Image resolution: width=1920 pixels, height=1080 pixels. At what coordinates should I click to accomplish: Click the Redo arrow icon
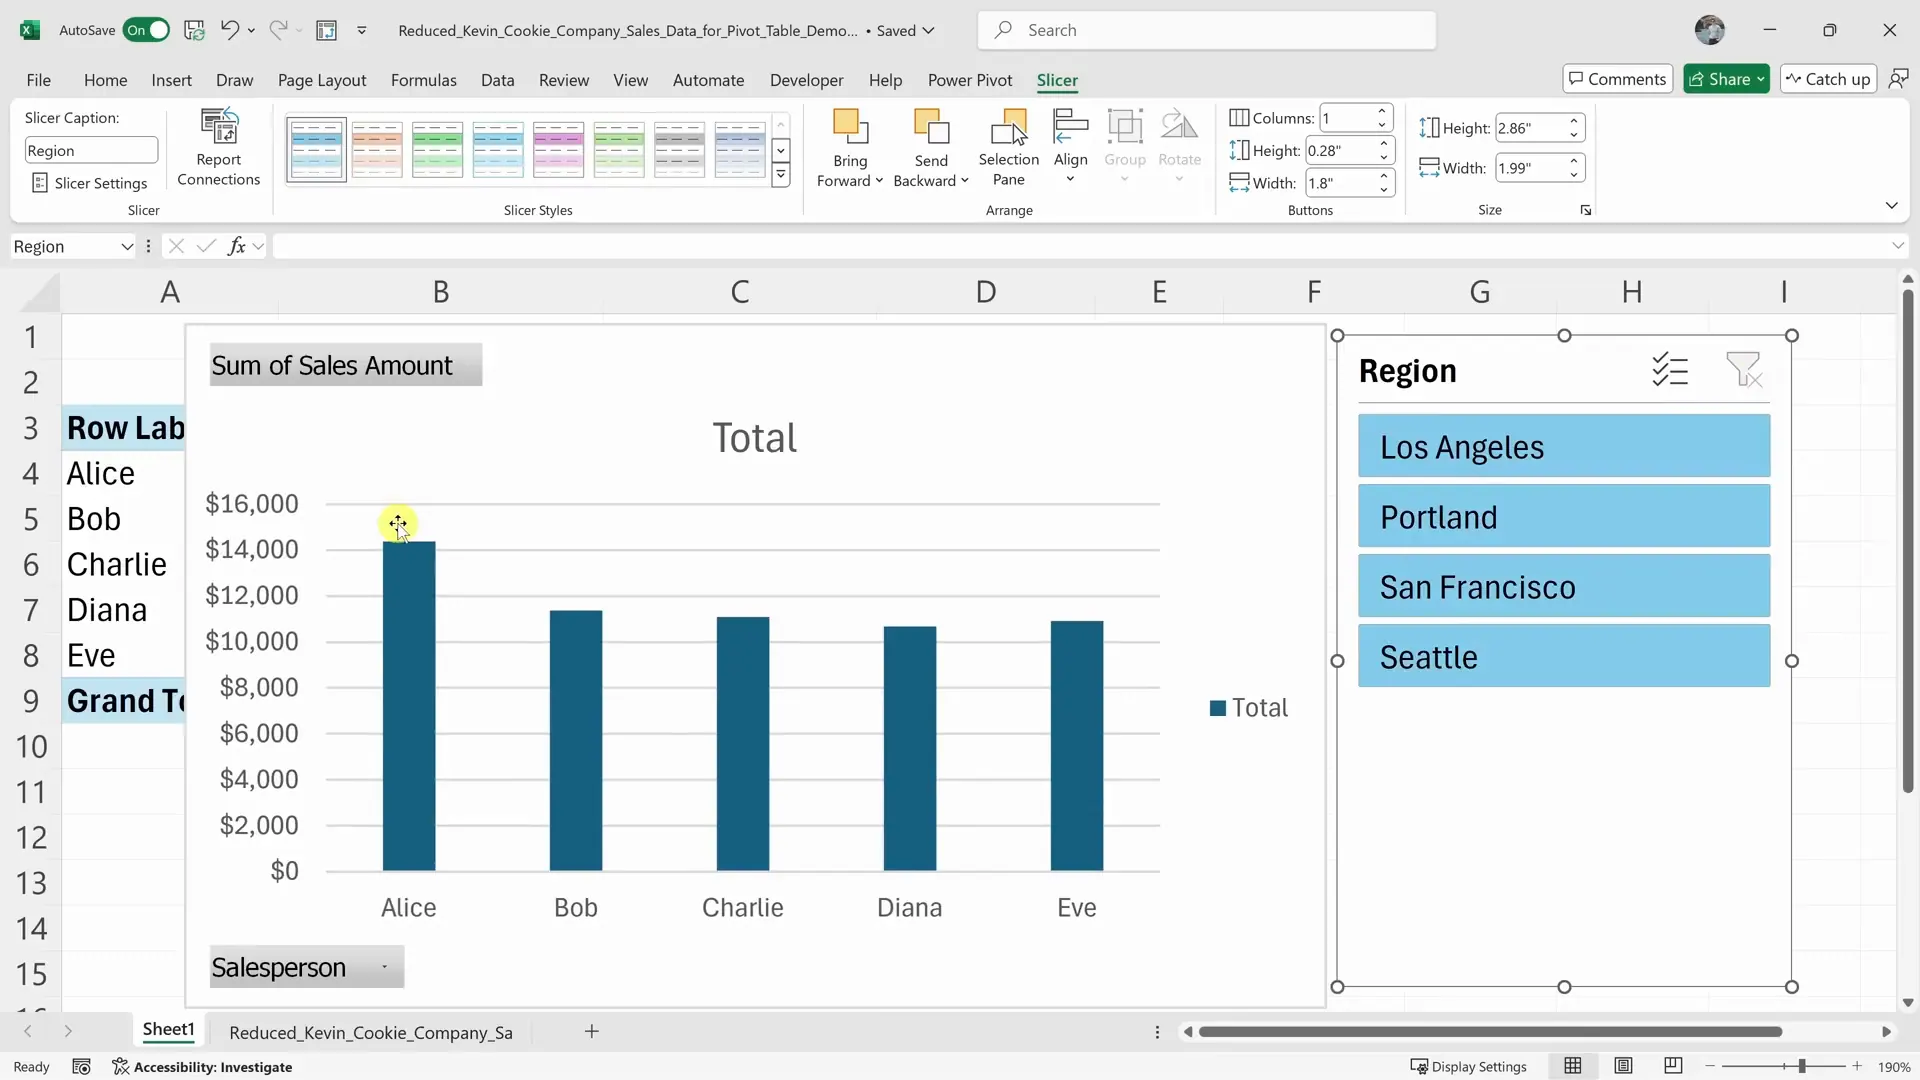click(279, 30)
